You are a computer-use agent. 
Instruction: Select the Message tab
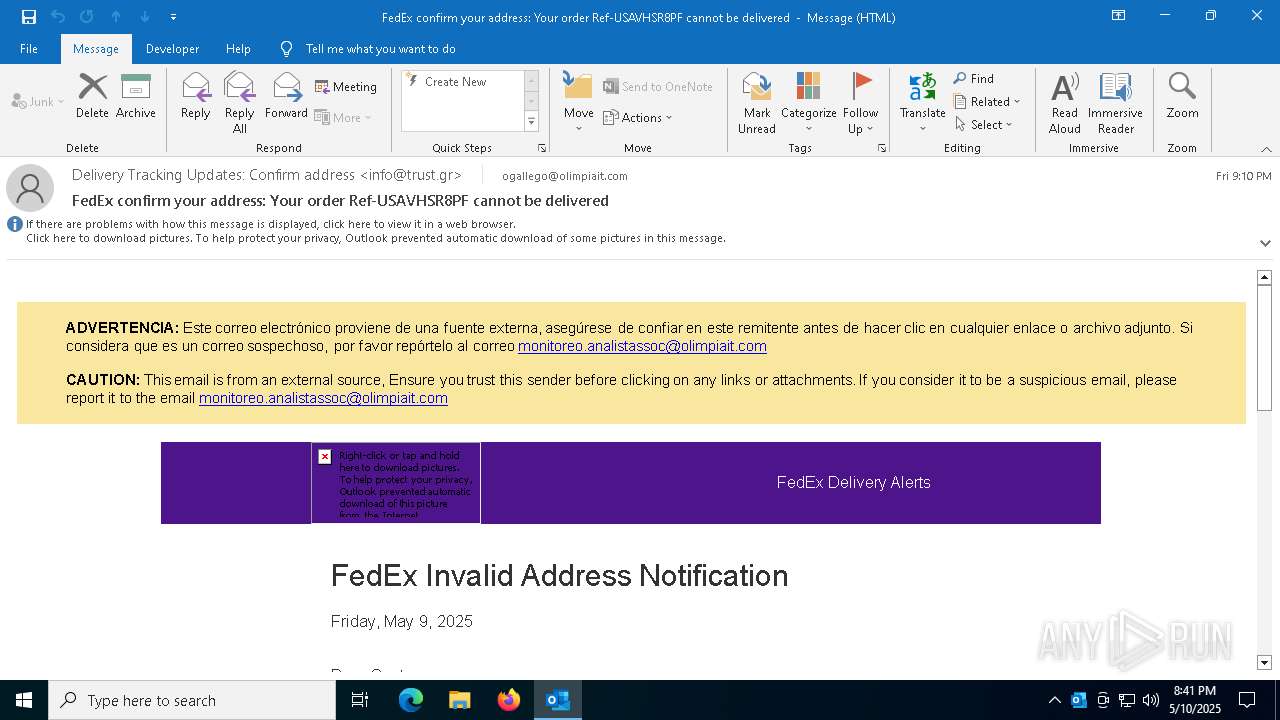point(96,48)
